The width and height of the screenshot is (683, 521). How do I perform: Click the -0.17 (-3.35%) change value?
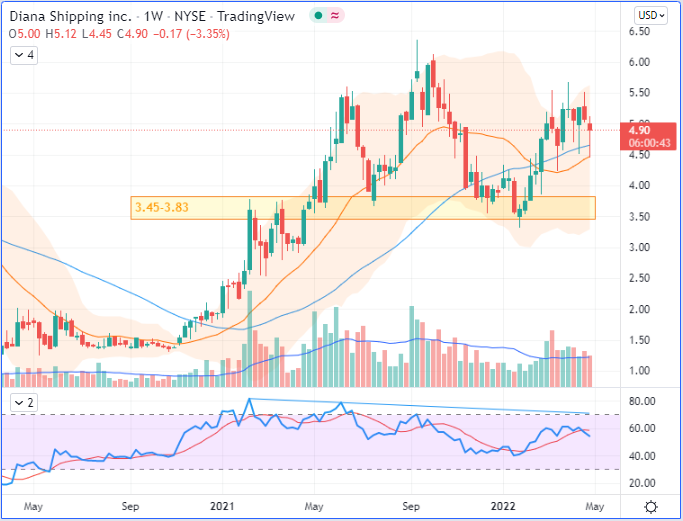click(191, 34)
